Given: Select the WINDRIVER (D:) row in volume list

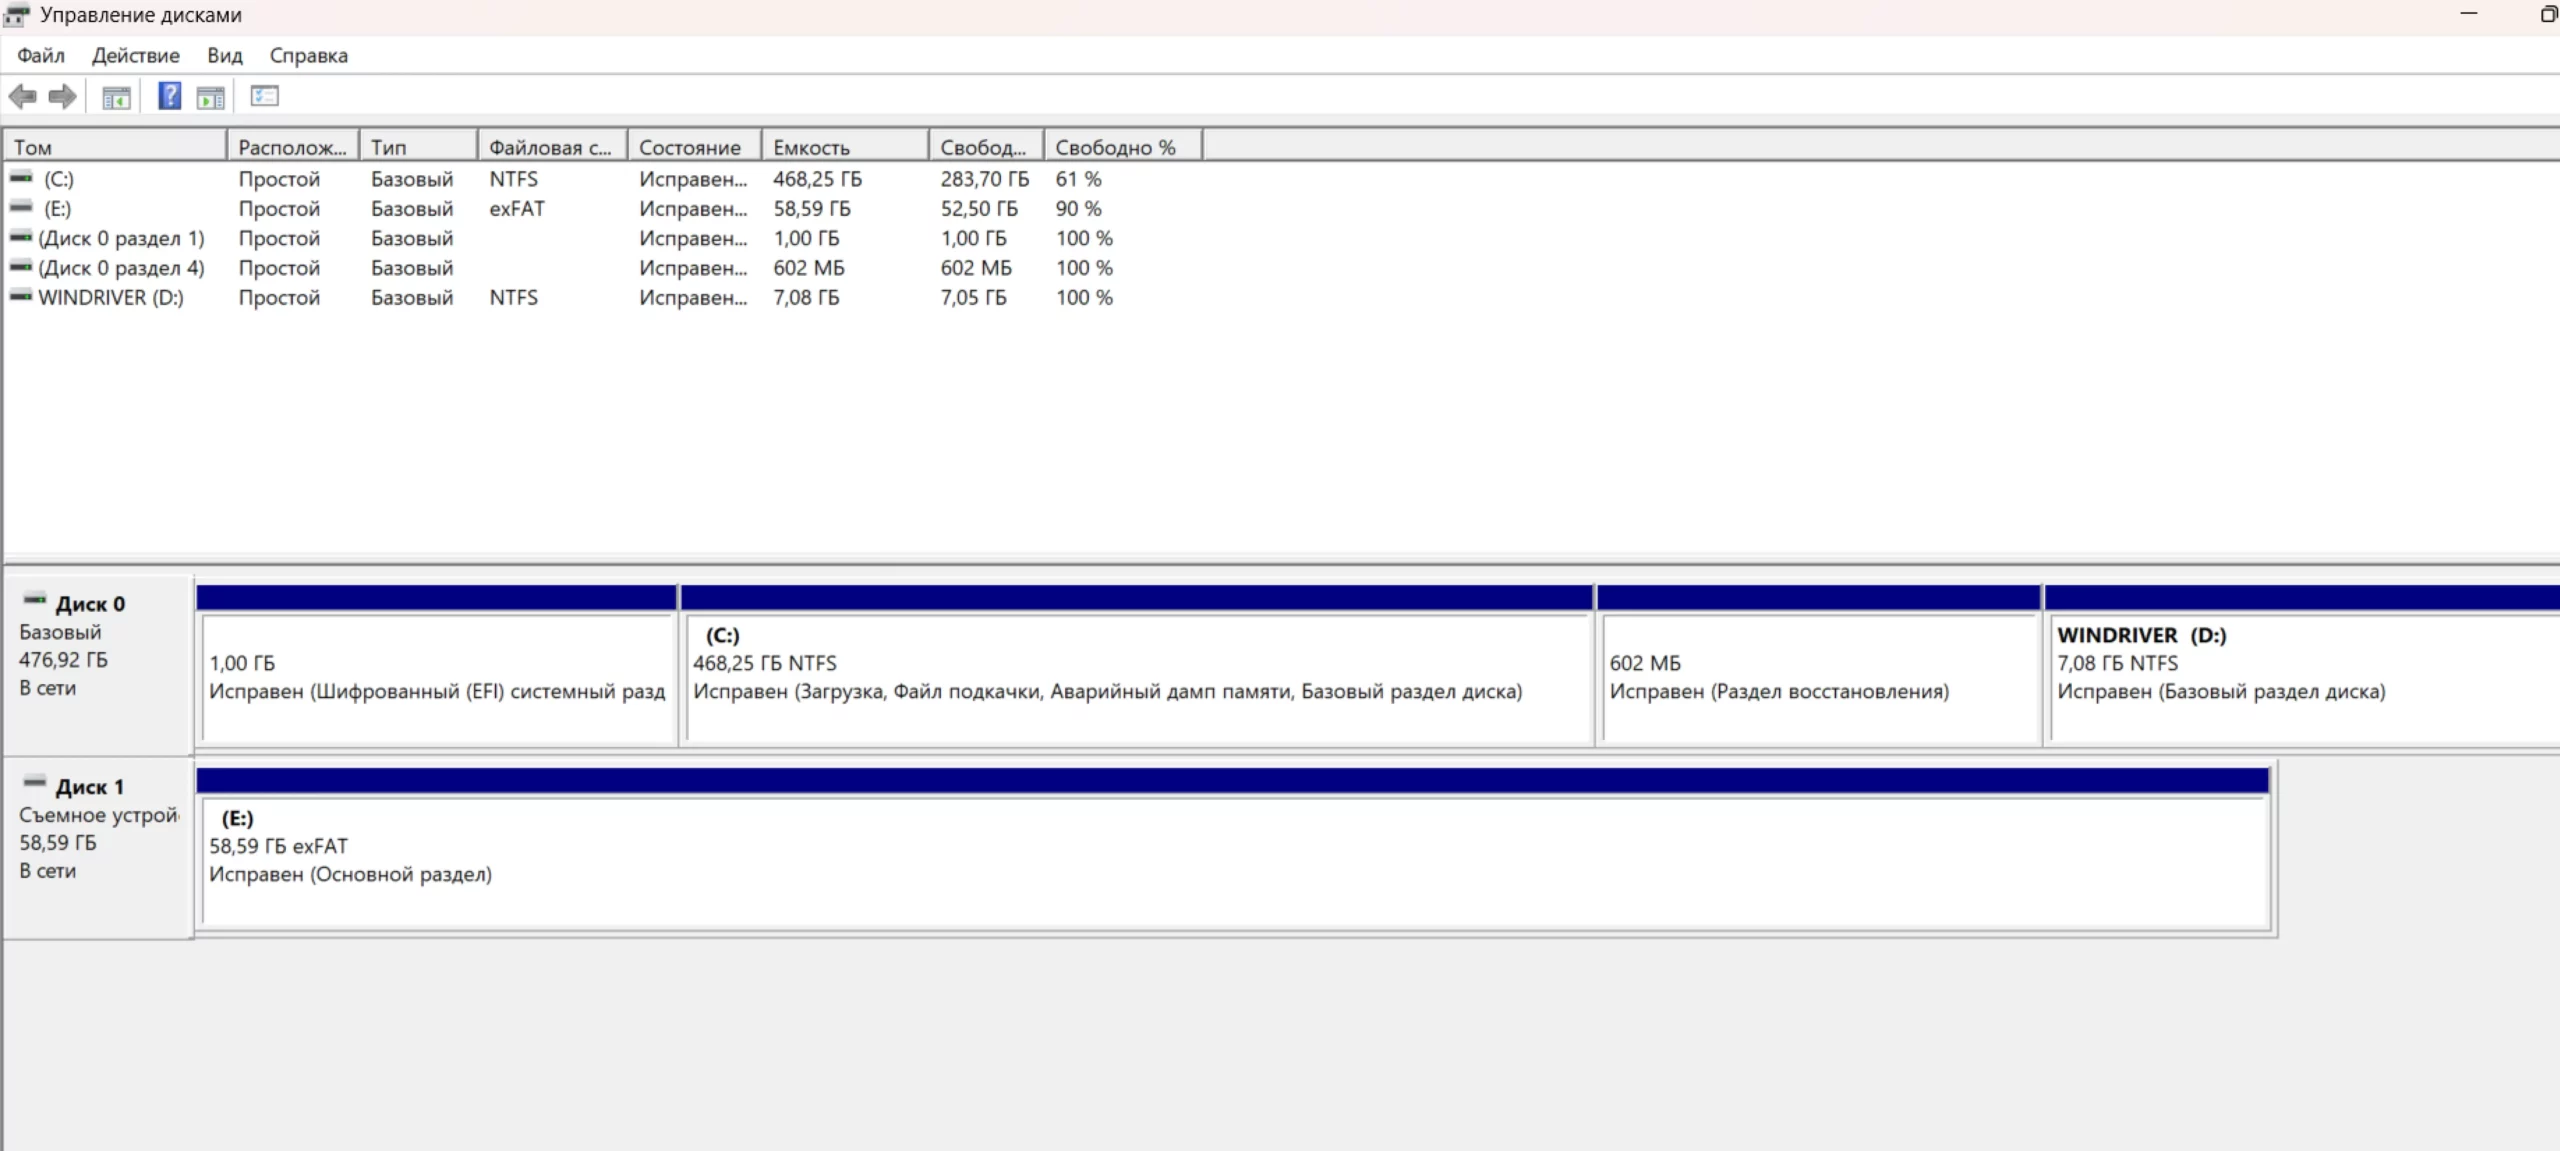Looking at the screenshot, I should (x=110, y=298).
